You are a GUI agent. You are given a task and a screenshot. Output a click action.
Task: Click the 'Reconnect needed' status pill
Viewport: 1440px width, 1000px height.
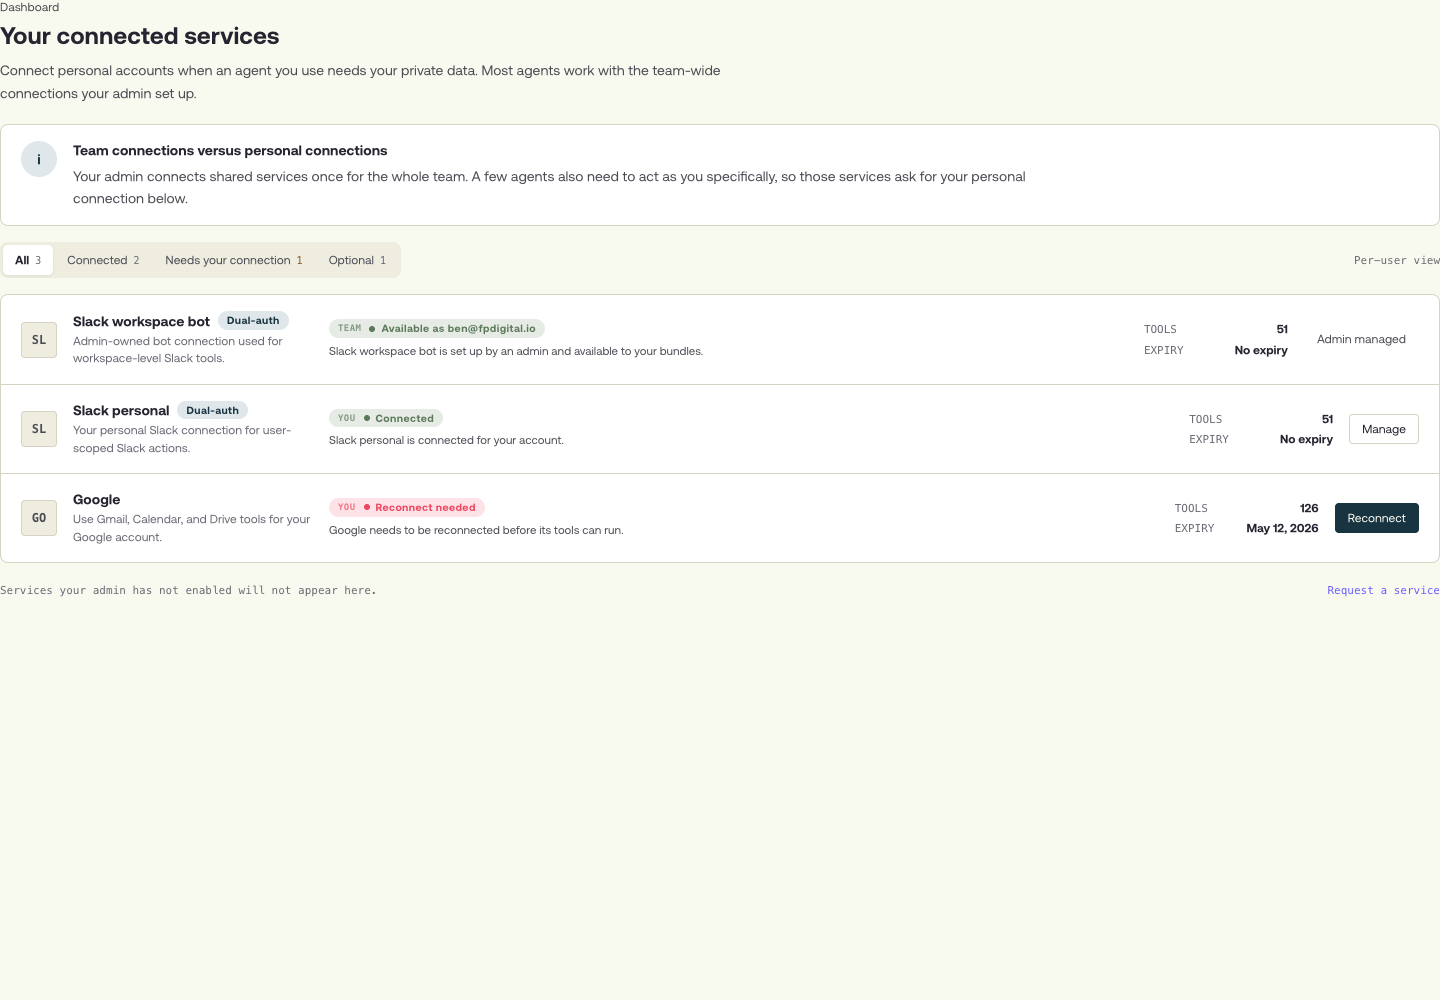pyautogui.click(x=407, y=507)
